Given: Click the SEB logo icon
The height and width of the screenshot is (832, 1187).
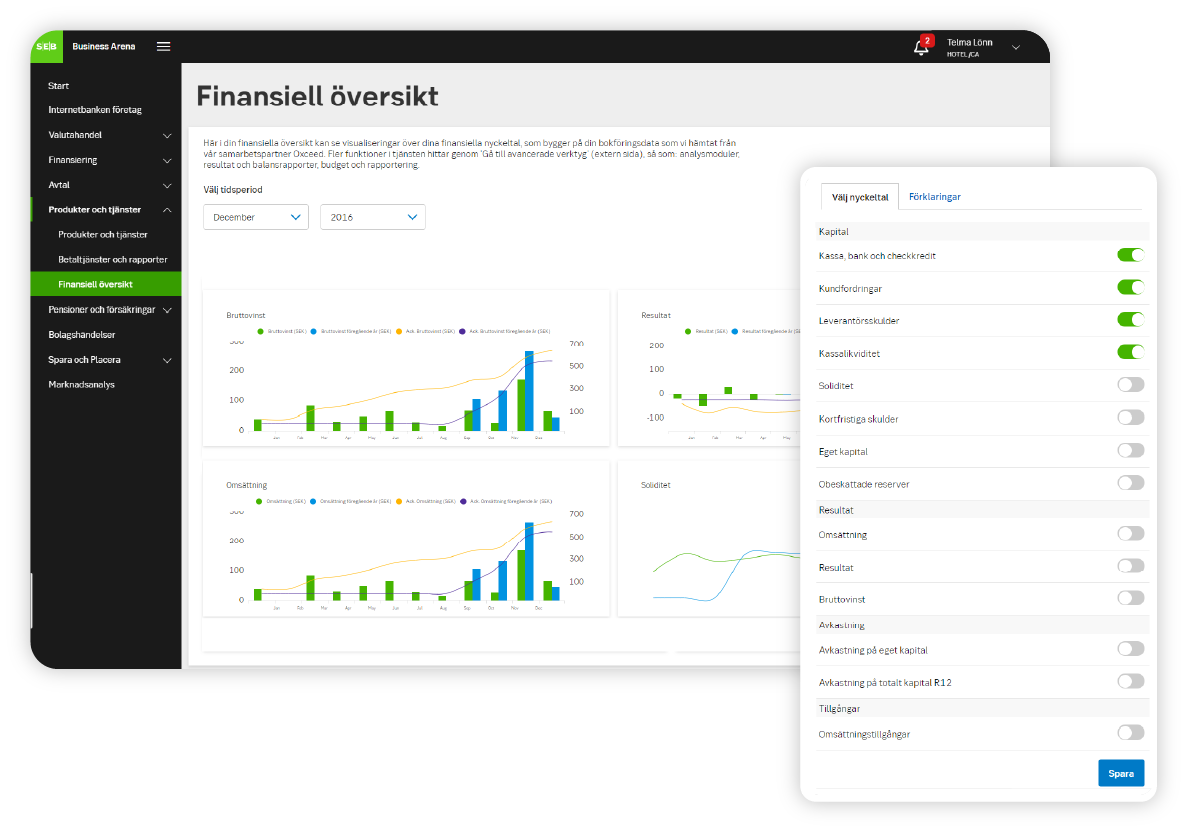Looking at the screenshot, I should click(46, 47).
